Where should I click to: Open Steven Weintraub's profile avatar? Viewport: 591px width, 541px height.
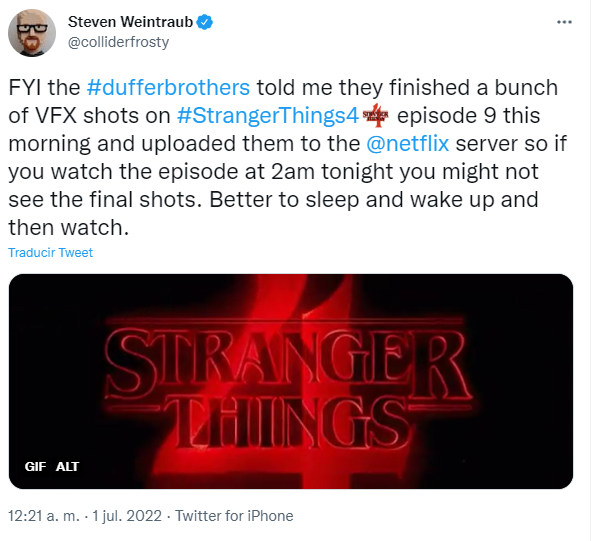coord(32,33)
